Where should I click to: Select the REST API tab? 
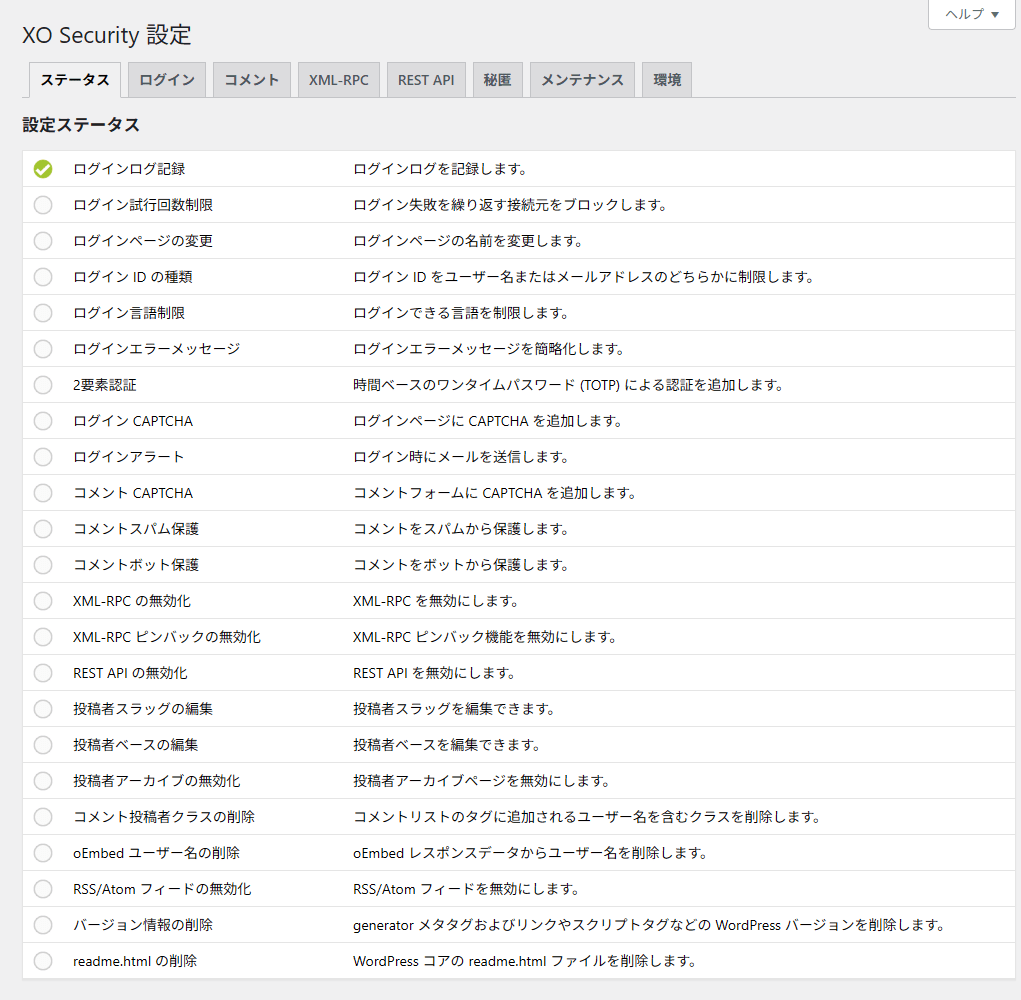coord(426,80)
